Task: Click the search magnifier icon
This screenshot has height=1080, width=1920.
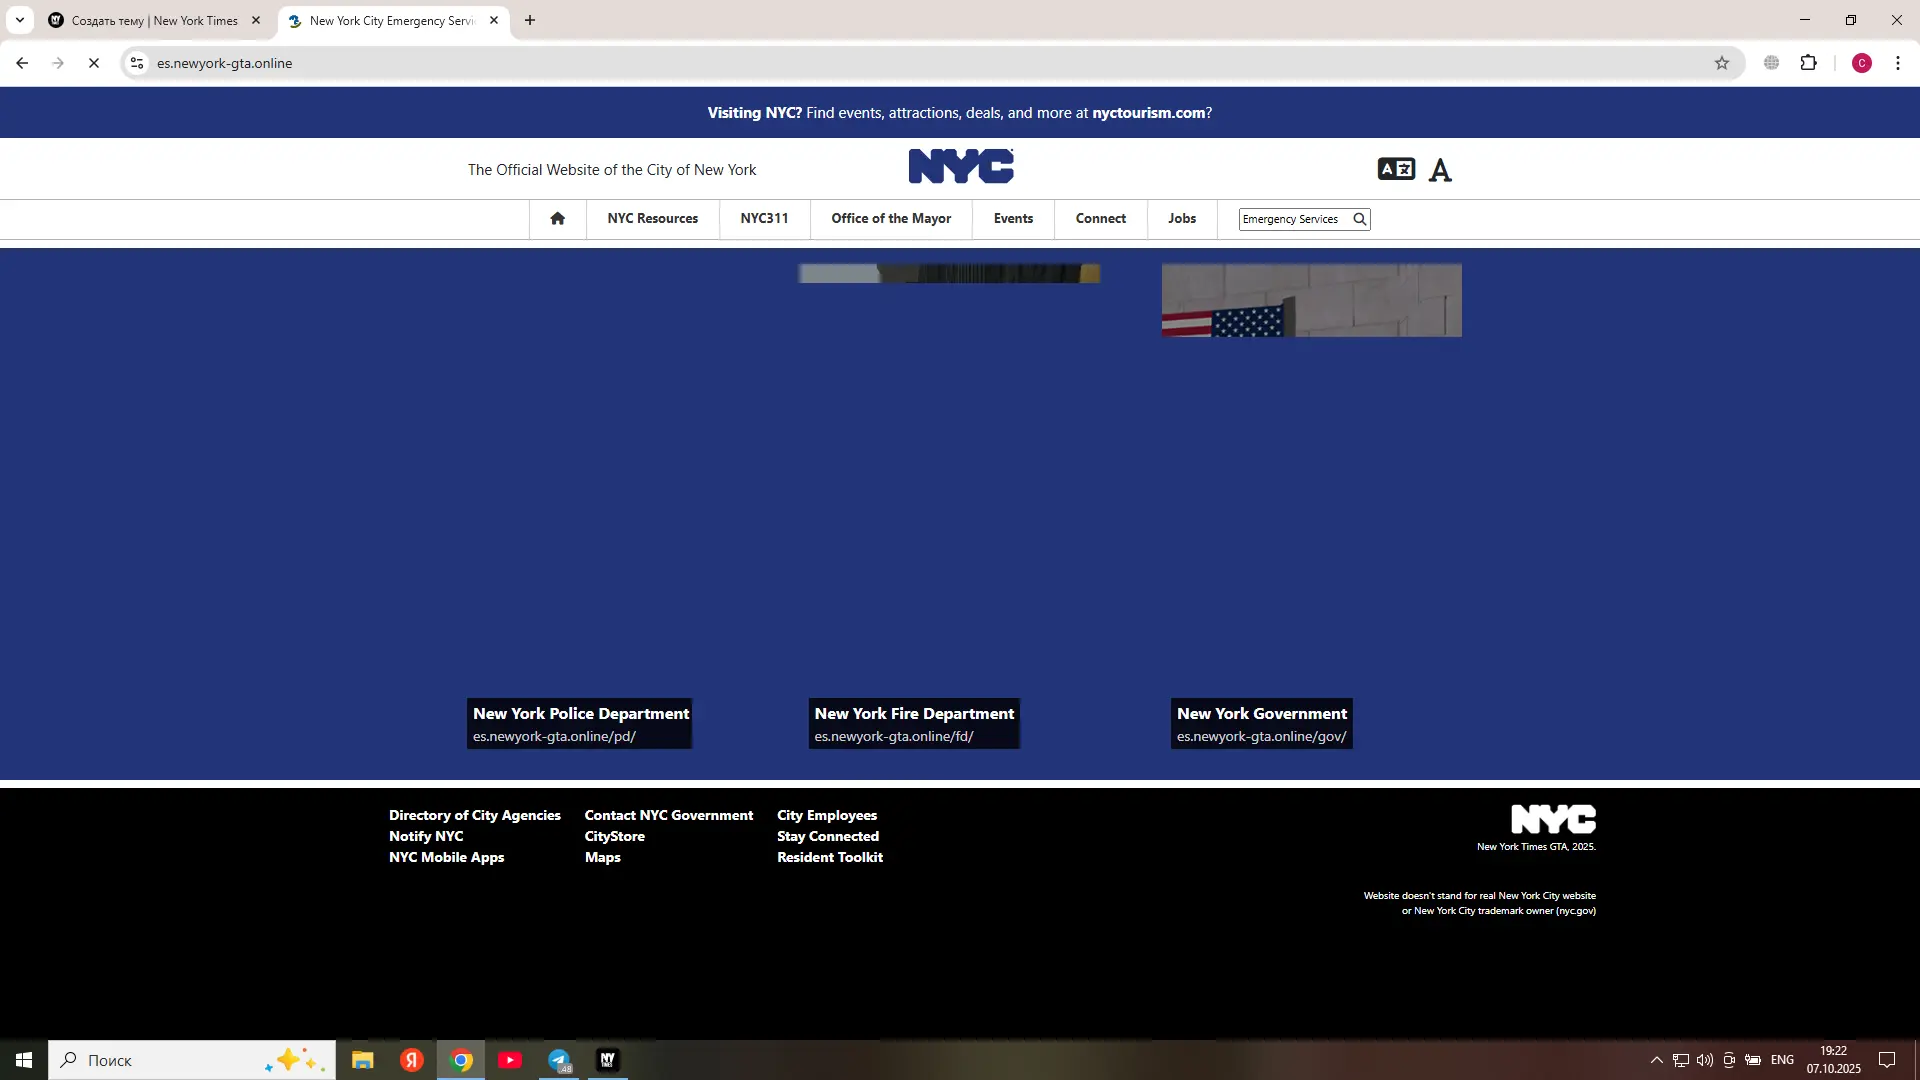Action: click(x=1359, y=219)
